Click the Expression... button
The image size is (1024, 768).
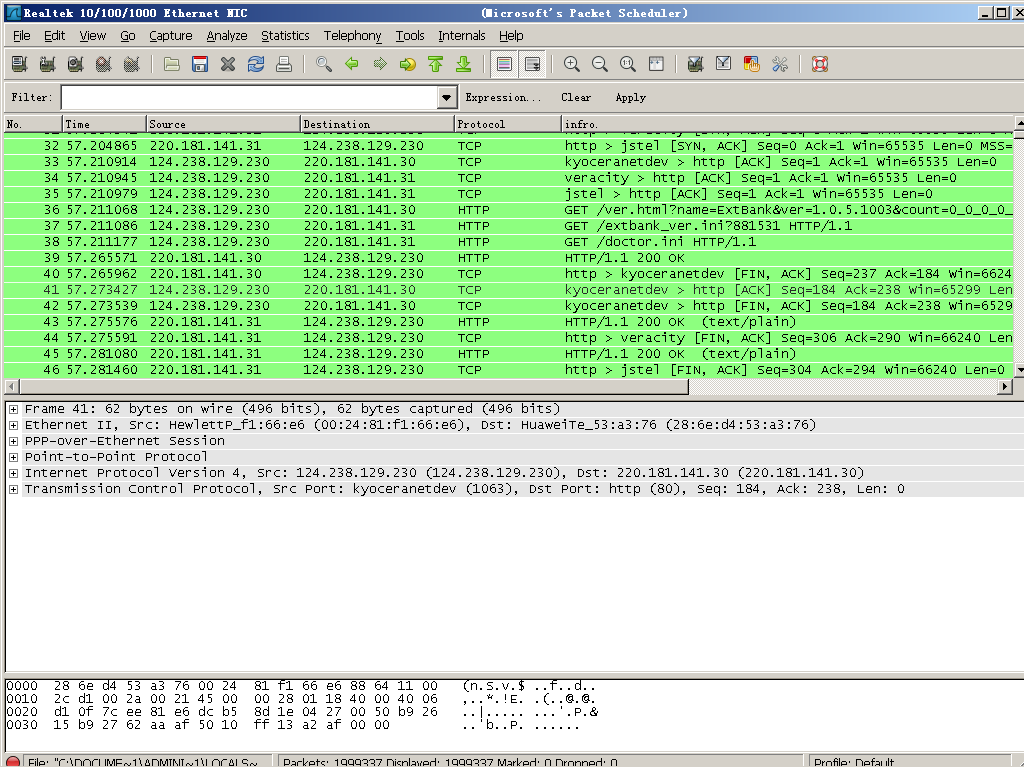pyautogui.click(x=504, y=97)
